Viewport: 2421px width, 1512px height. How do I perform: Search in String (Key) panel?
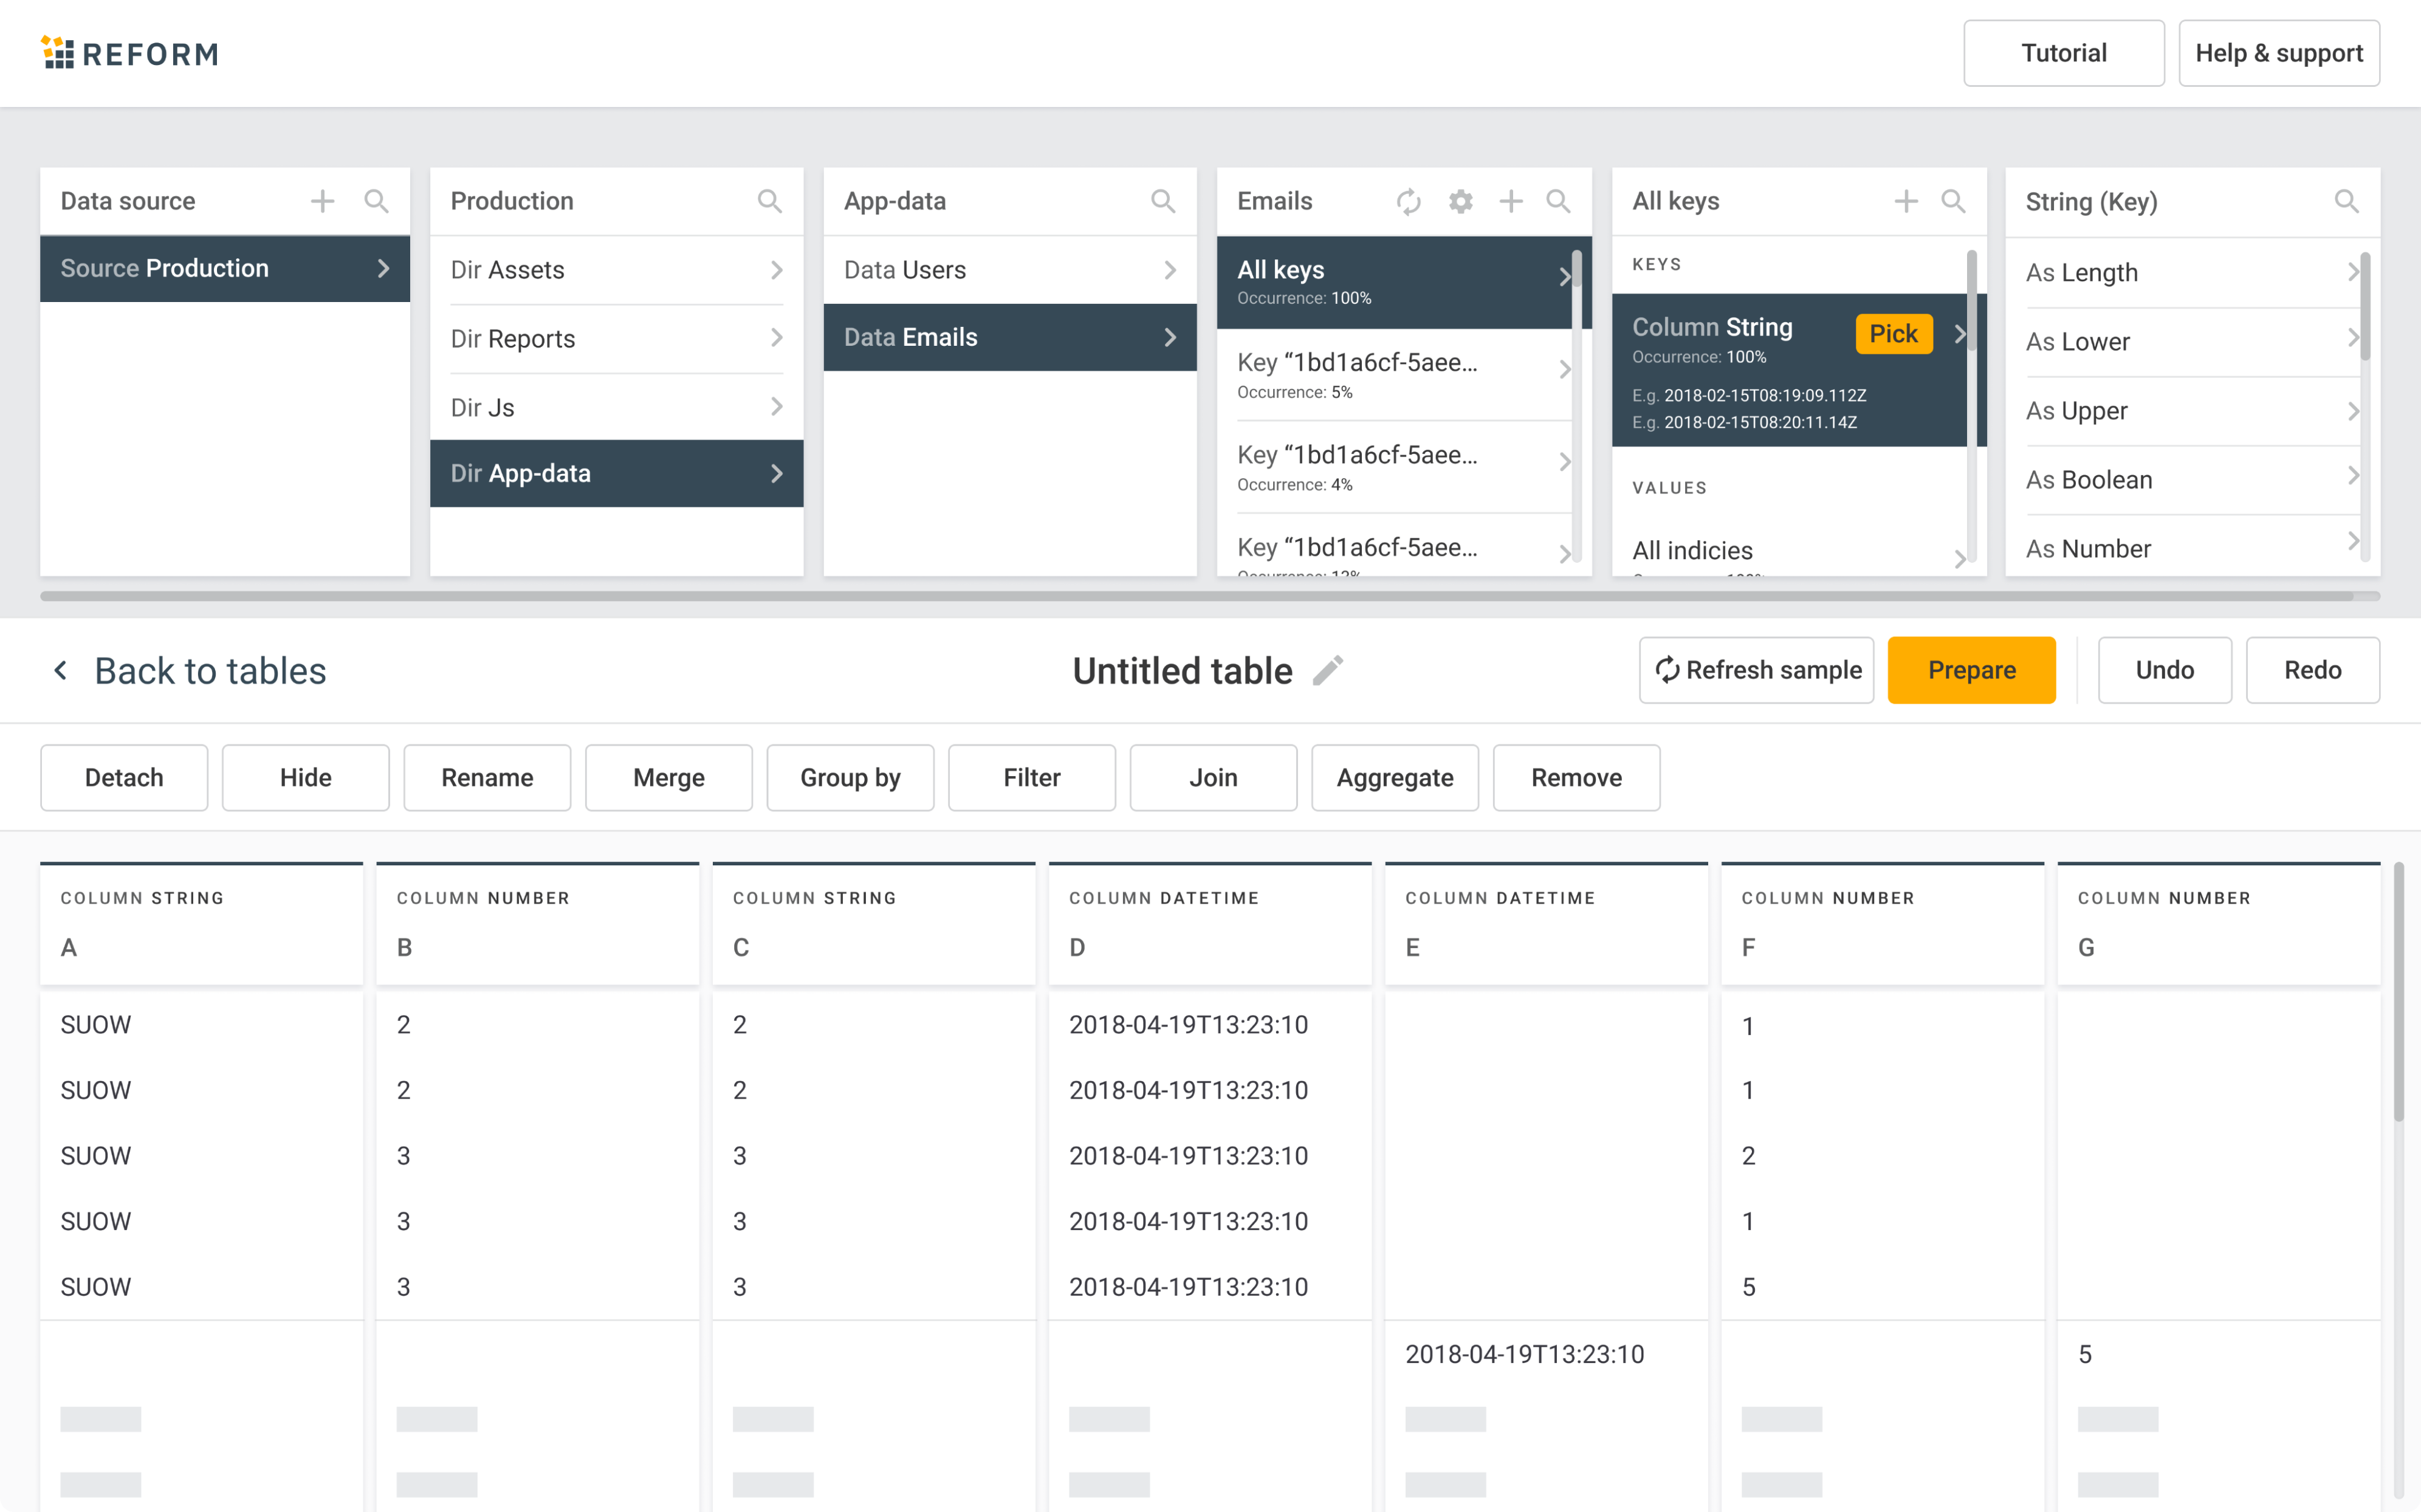pyautogui.click(x=2346, y=202)
